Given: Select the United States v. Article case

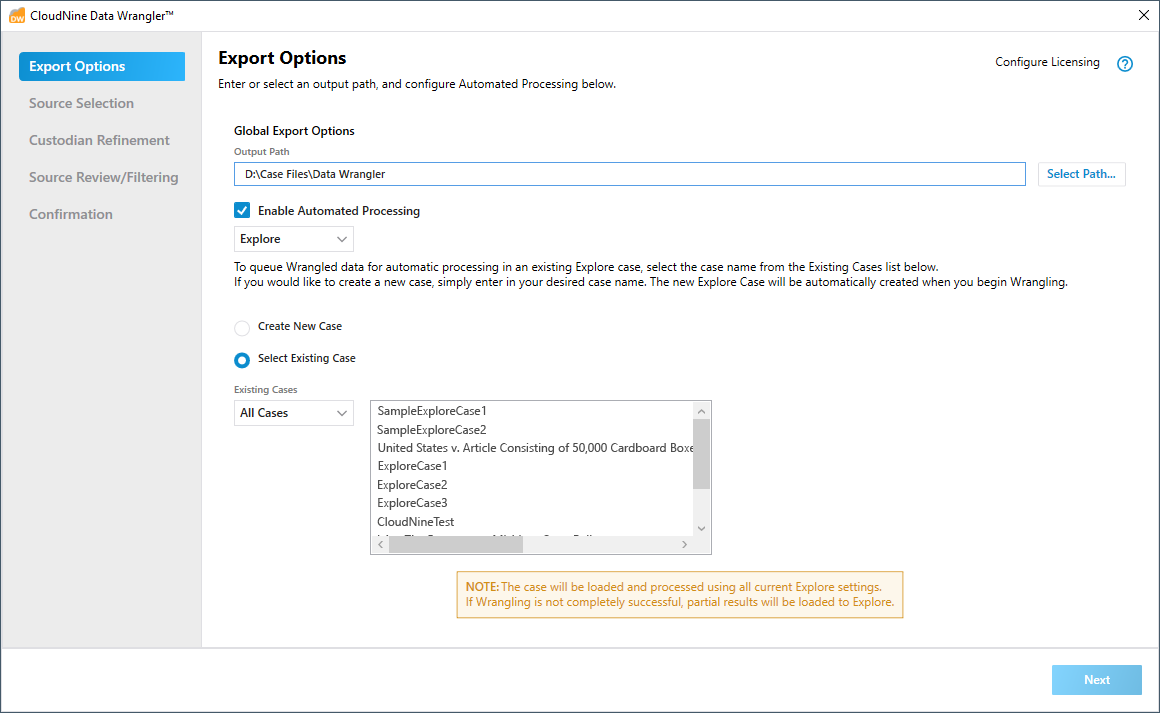Looking at the screenshot, I should pos(535,448).
